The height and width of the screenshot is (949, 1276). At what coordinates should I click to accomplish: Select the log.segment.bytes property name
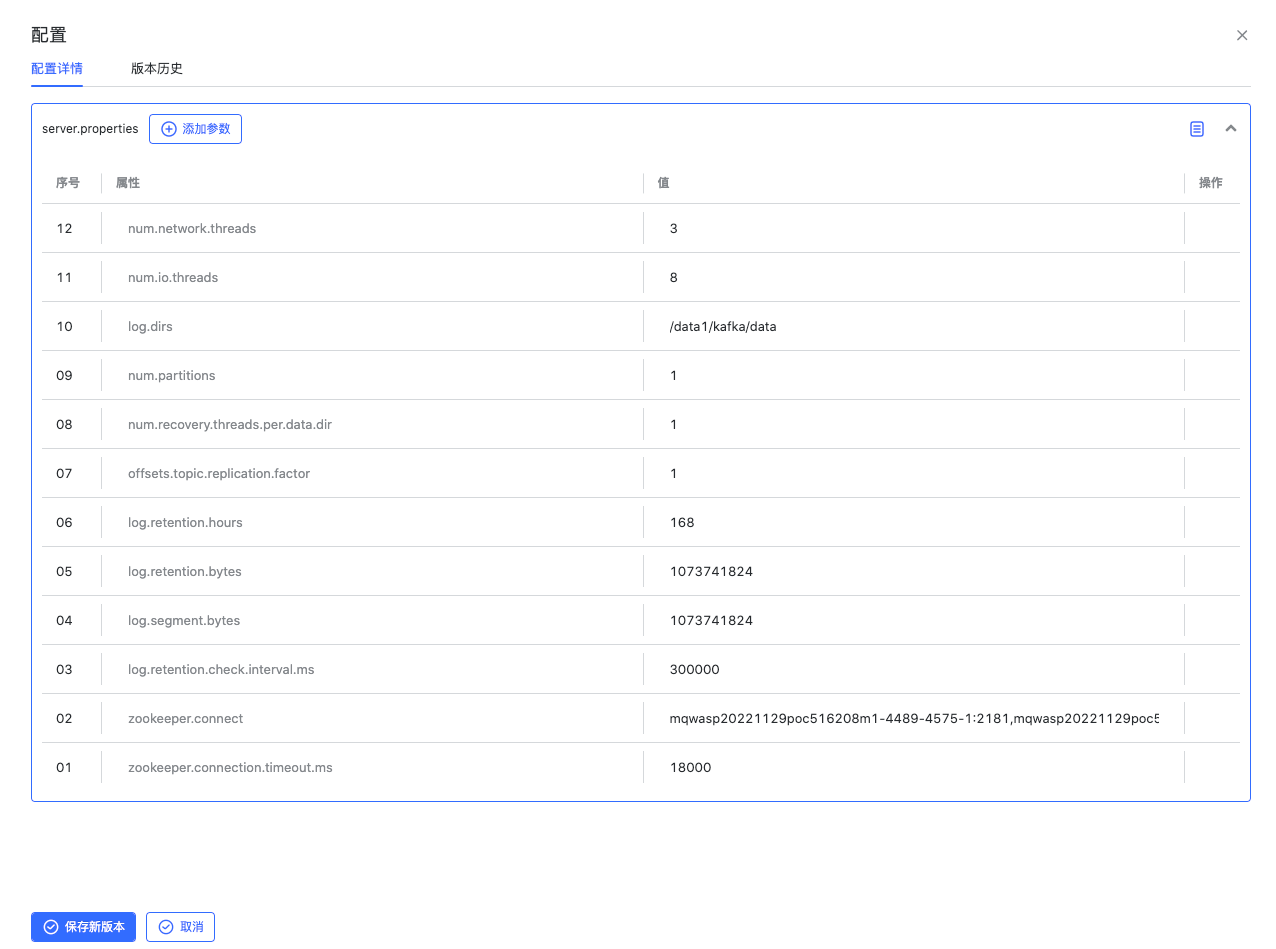point(184,621)
